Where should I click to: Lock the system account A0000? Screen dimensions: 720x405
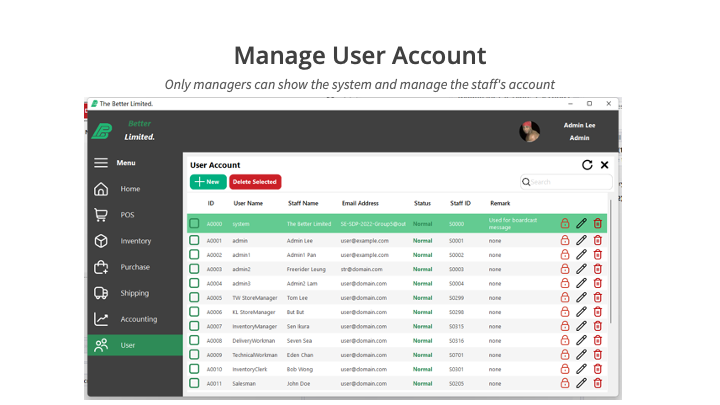(565, 223)
